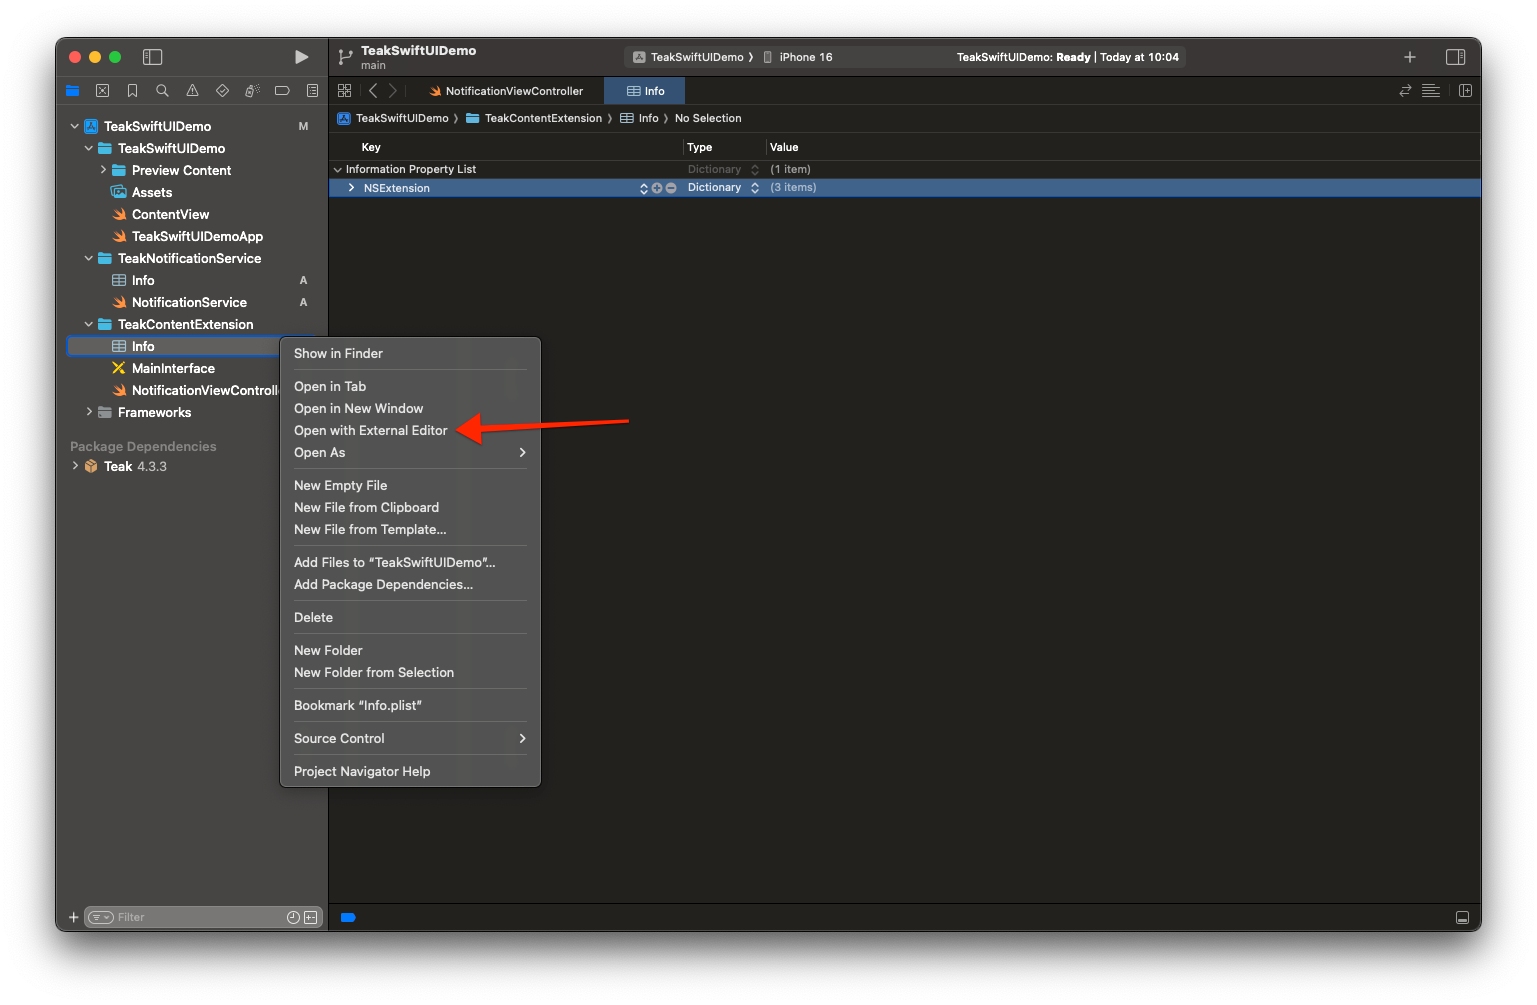
Task: Toggle the debug area at bottom right
Action: tap(1462, 917)
